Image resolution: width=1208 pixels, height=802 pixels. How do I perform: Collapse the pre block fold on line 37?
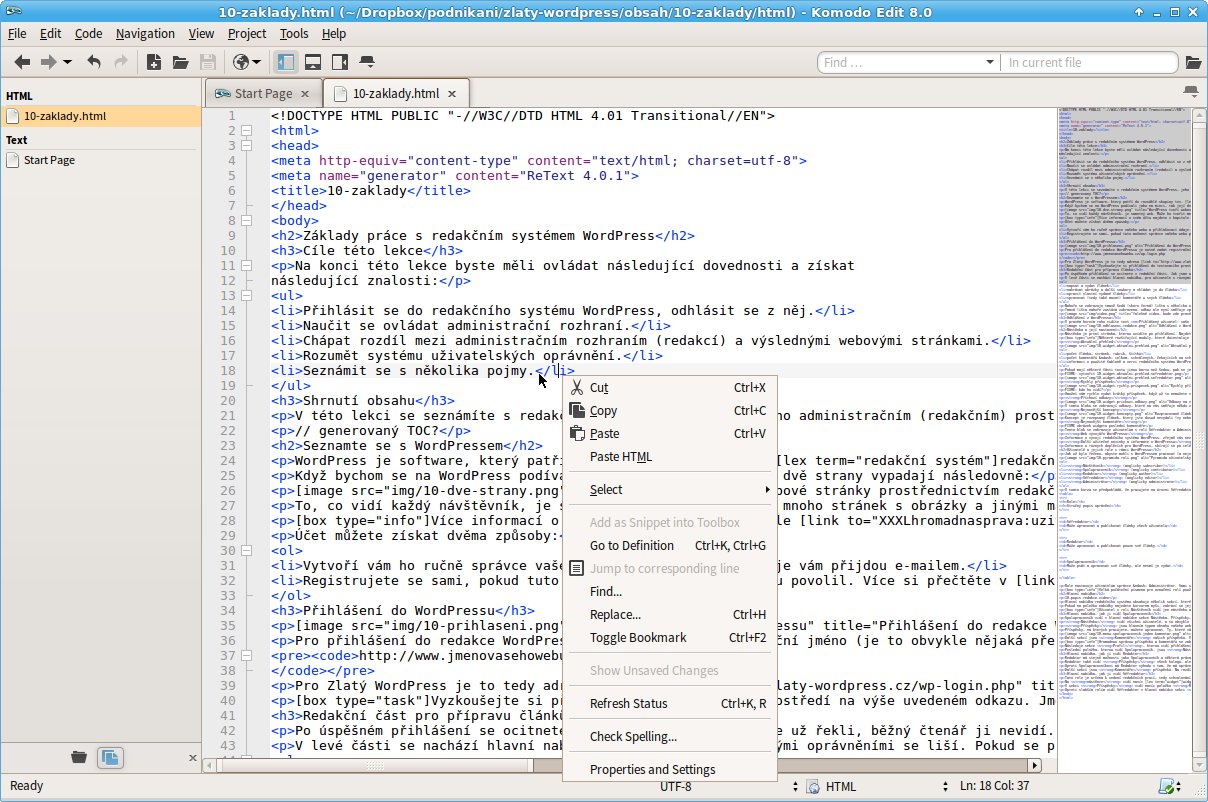246,655
